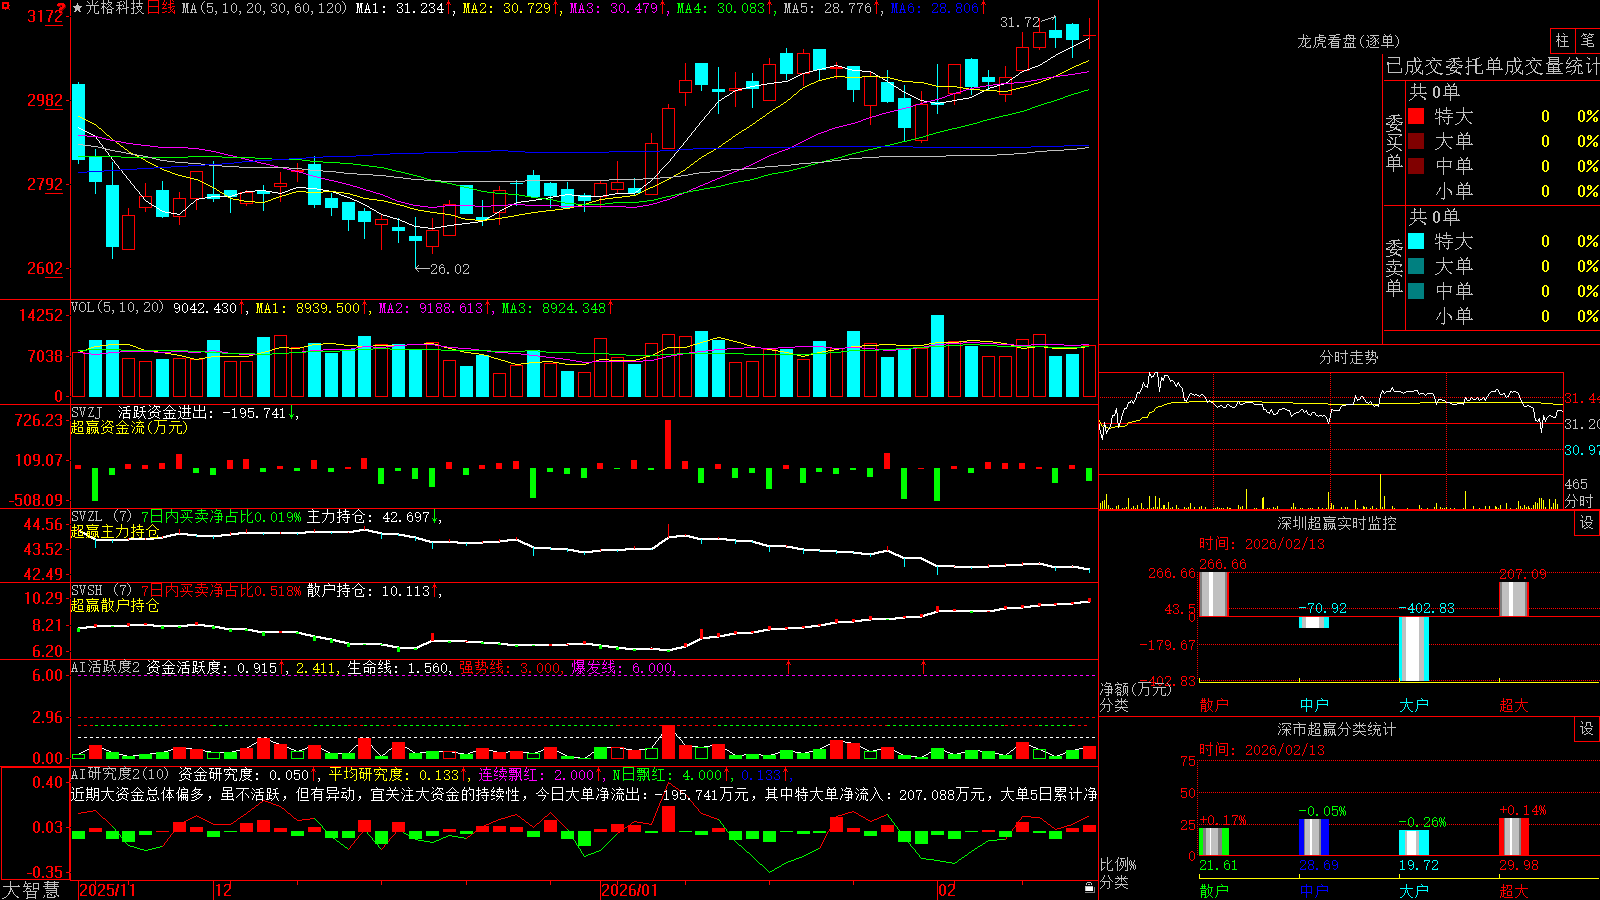Open 设 settings for 深市超赢分类统计
This screenshot has height=900, width=1600.
coord(1586,729)
